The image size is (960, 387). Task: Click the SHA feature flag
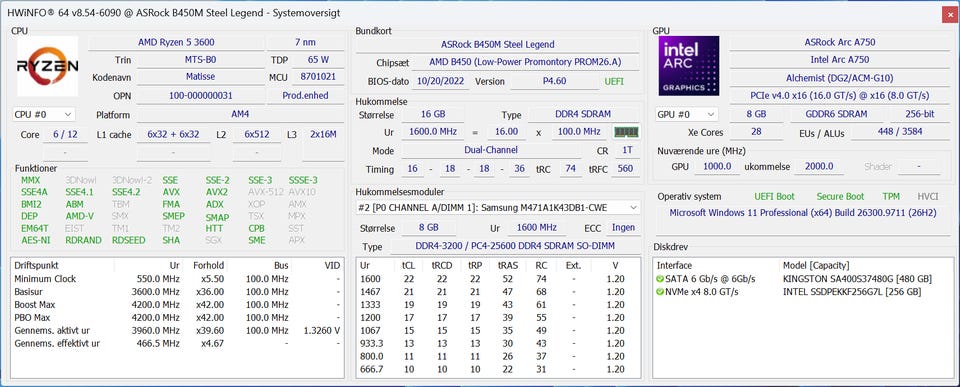pyautogui.click(x=171, y=240)
